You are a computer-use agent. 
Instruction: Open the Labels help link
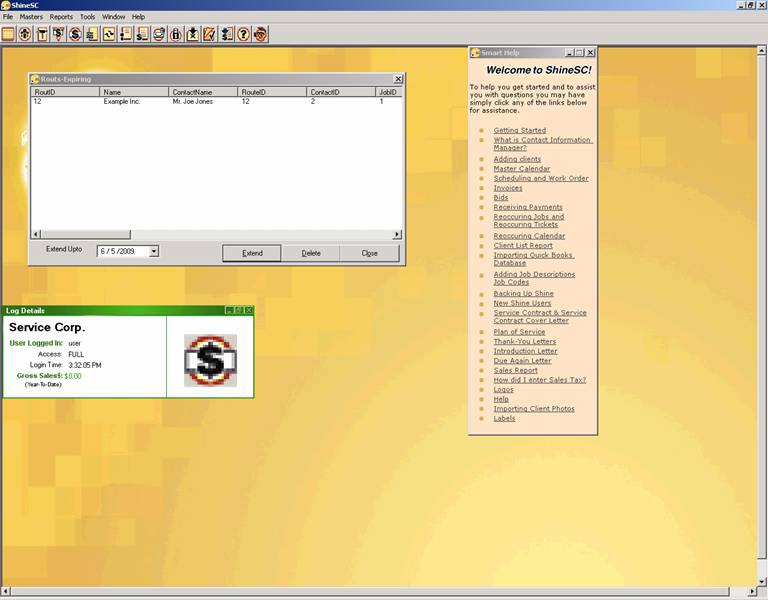pyautogui.click(x=504, y=418)
